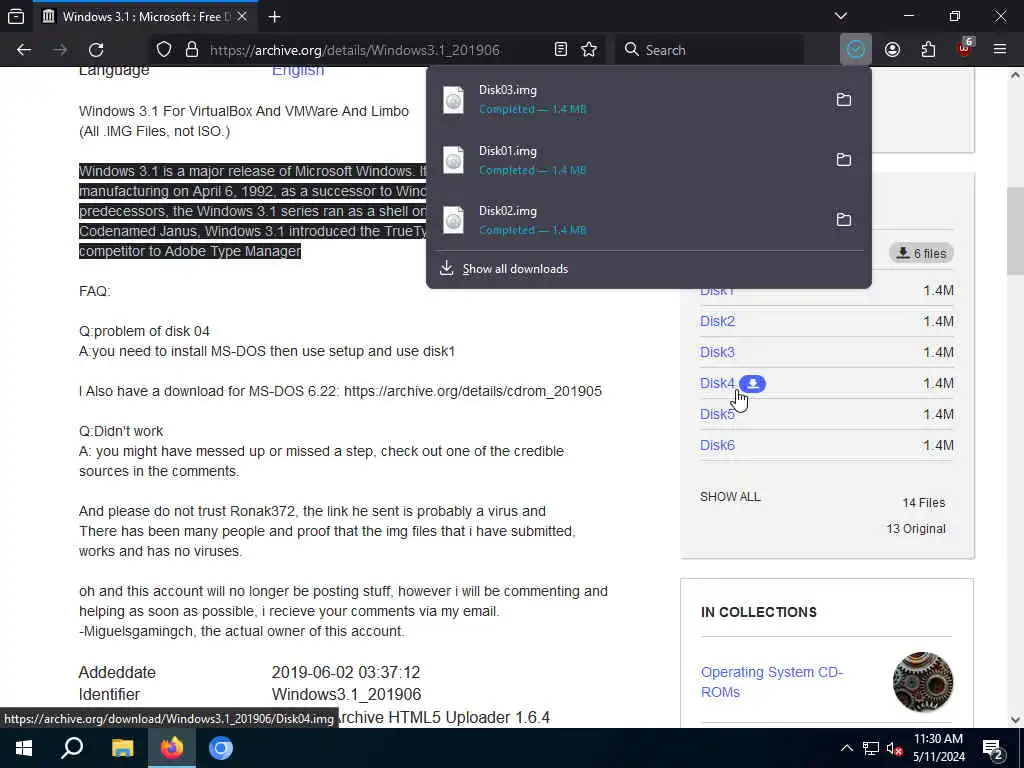
Task: Open the notification center icon
Action: [993, 749]
